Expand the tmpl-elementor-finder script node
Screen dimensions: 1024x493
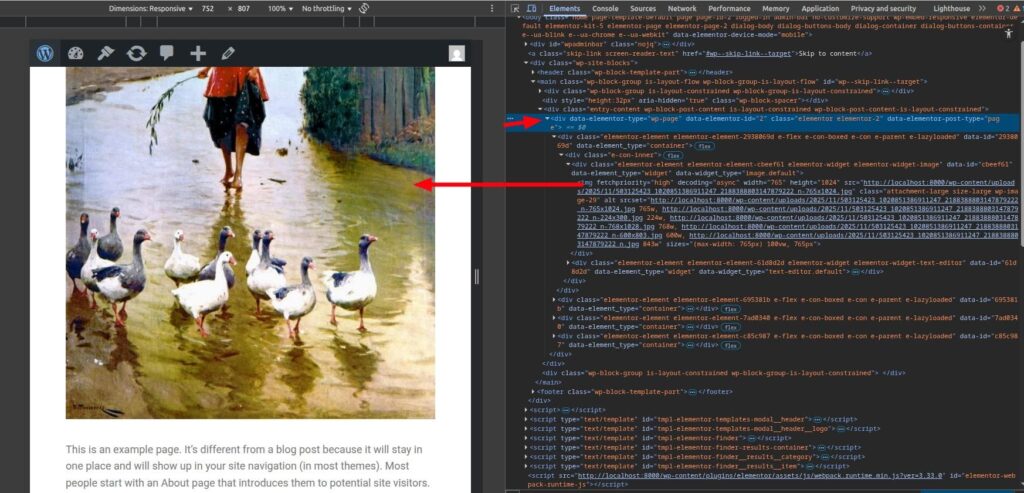click(x=526, y=438)
